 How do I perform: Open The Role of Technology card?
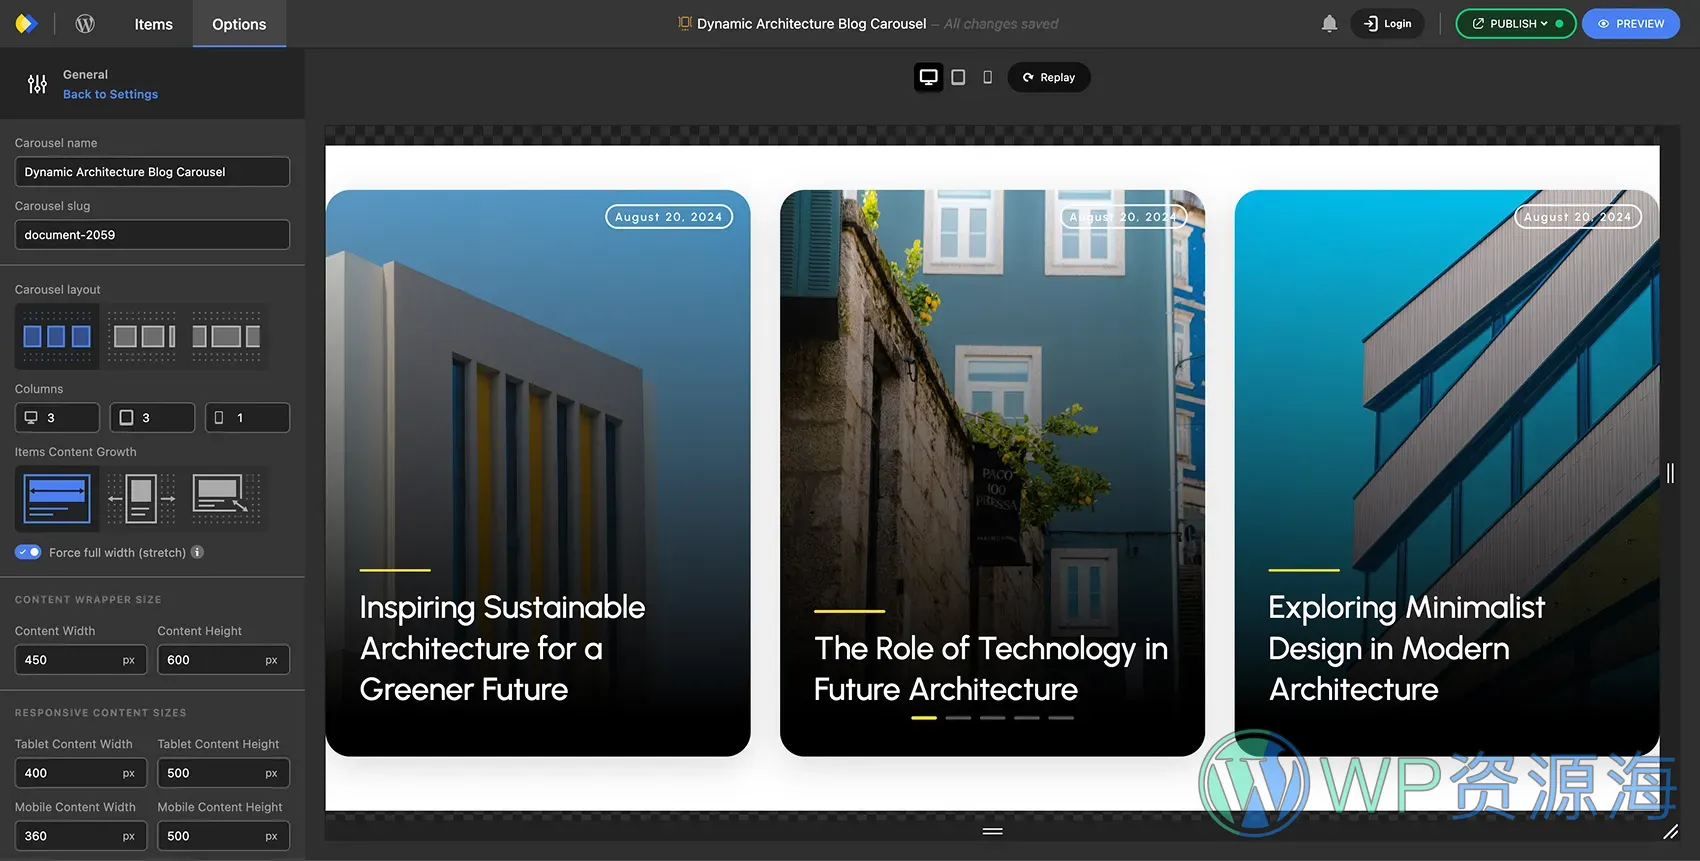pyautogui.click(x=992, y=473)
